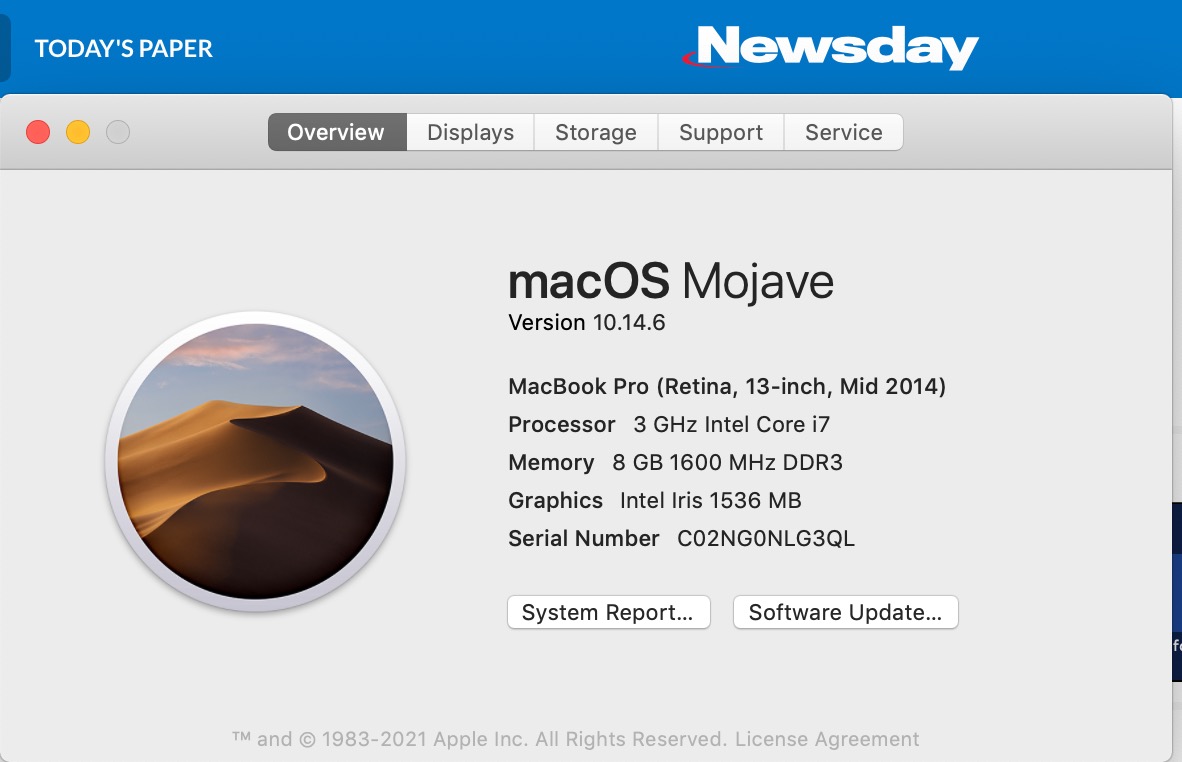Click serial number C02NG0NLG3QL
This screenshot has height=762, width=1182.
click(x=766, y=538)
